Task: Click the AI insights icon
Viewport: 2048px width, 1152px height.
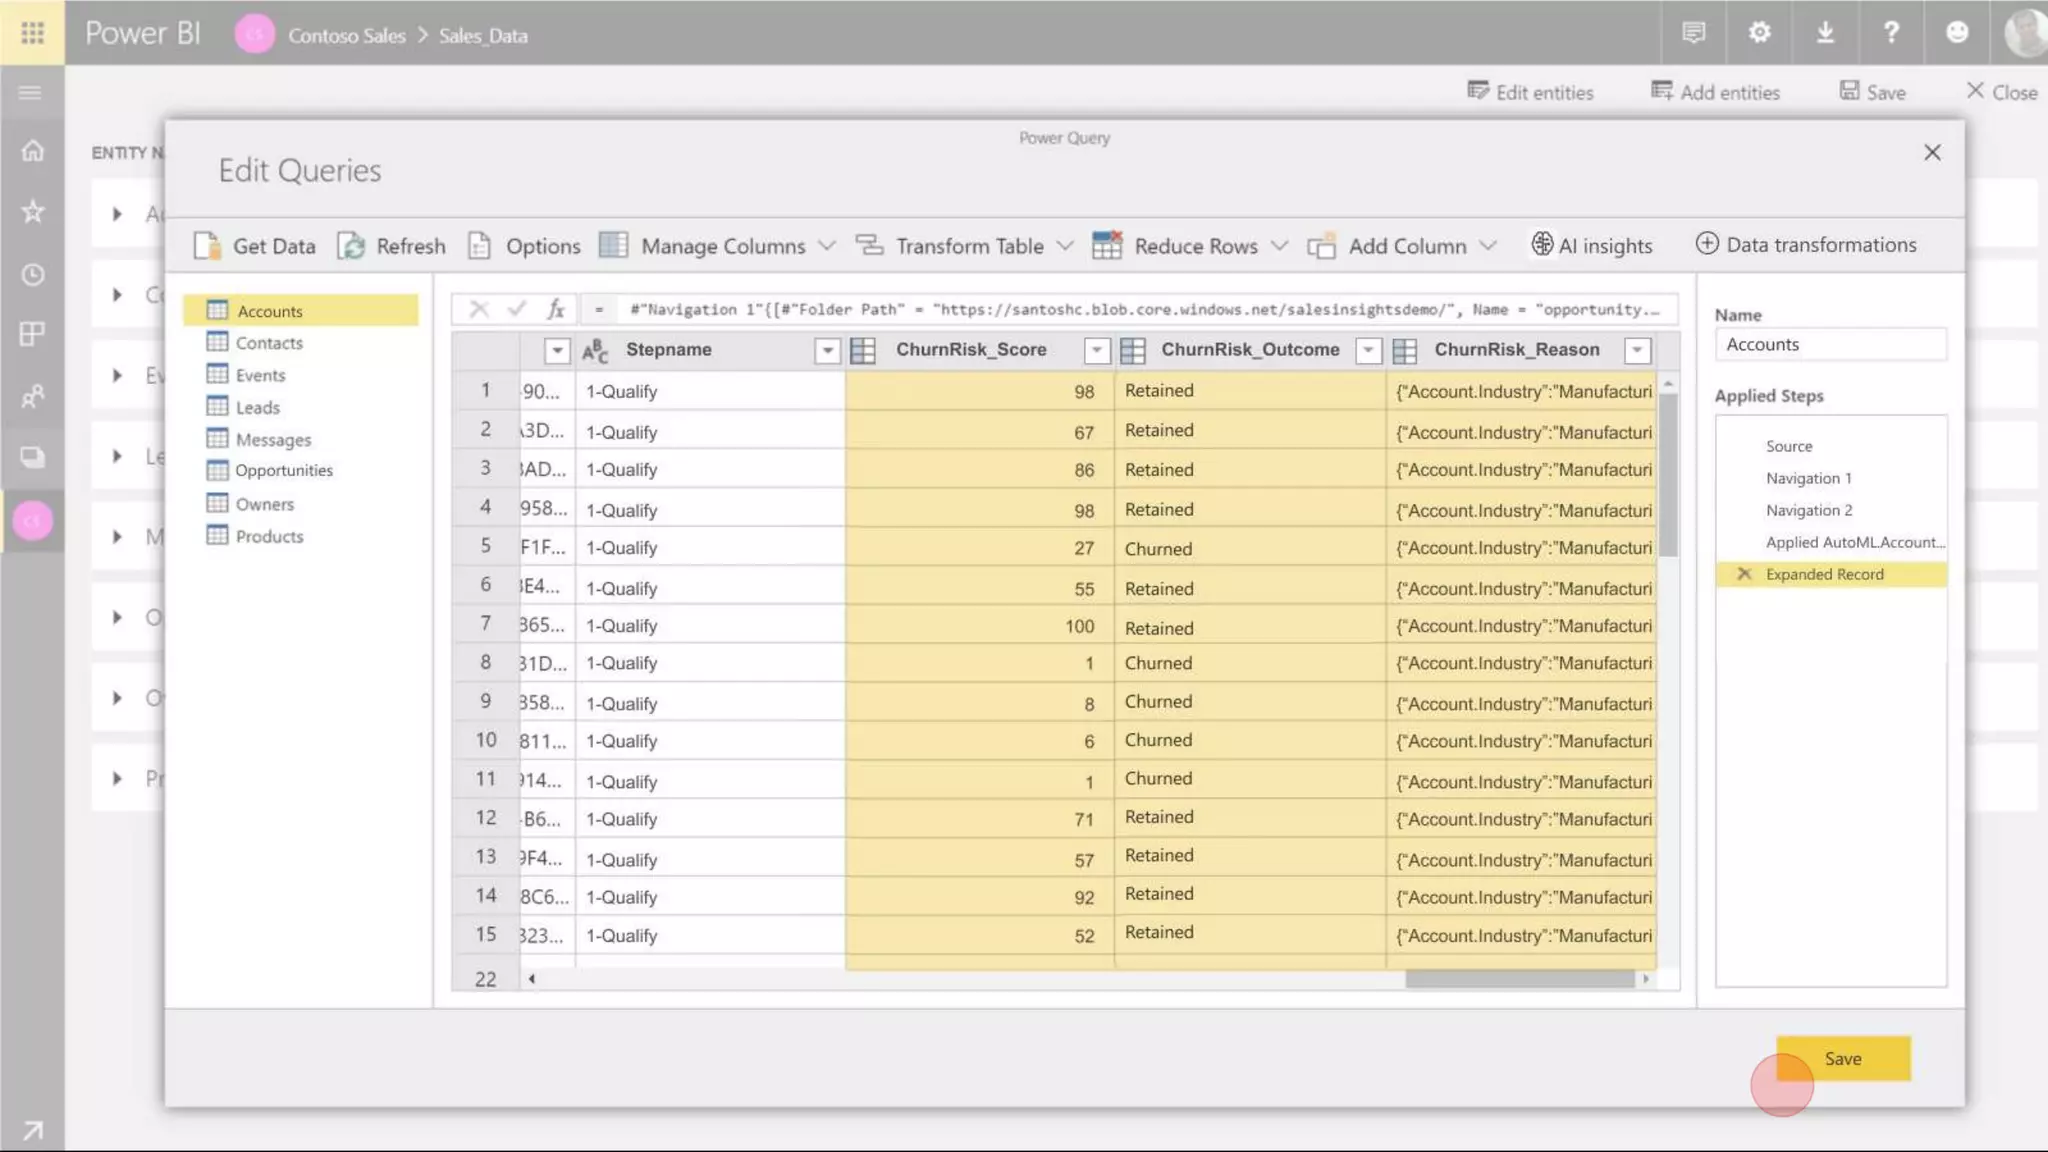Action: [1542, 244]
